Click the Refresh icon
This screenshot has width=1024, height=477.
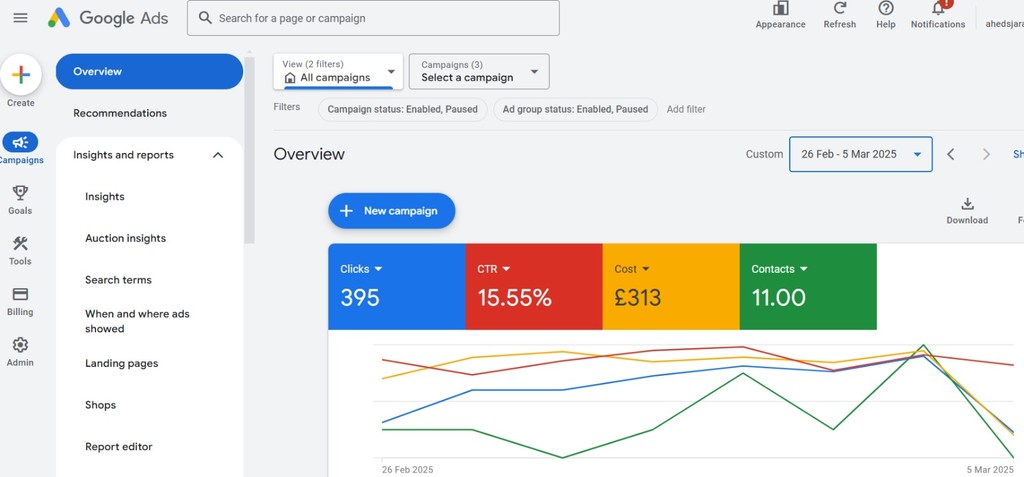[839, 9]
